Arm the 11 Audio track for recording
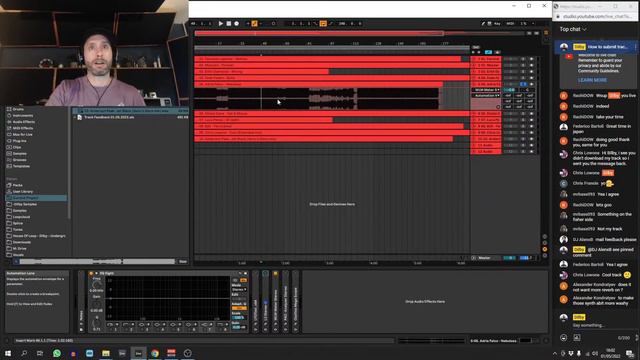The width and height of the screenshot is (640, 360). (531, 145)
